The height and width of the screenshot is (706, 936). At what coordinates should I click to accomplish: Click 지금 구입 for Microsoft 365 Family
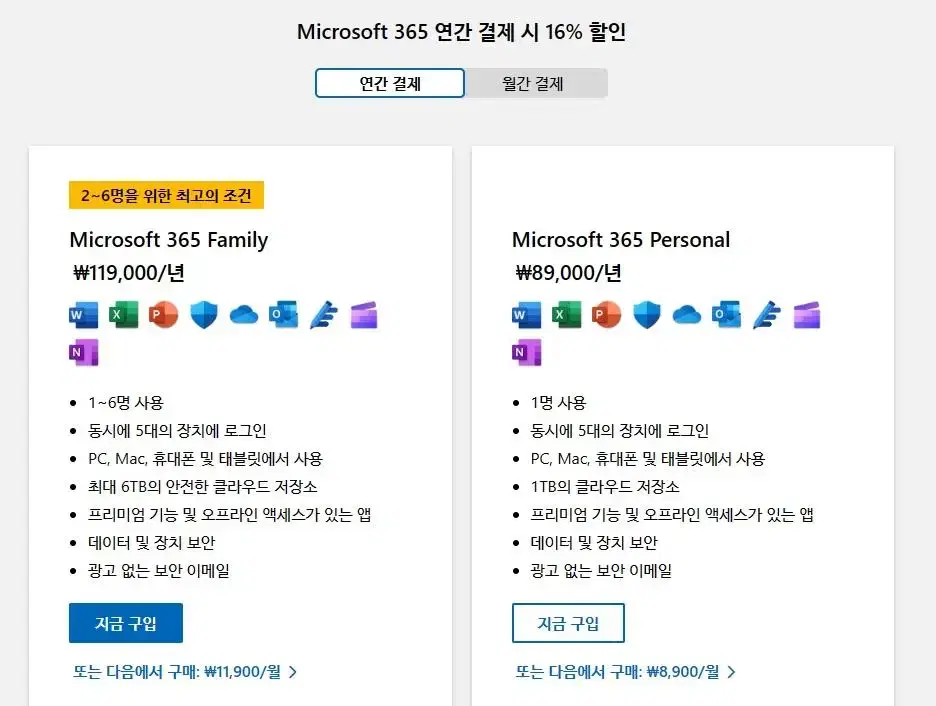point(126,623)
